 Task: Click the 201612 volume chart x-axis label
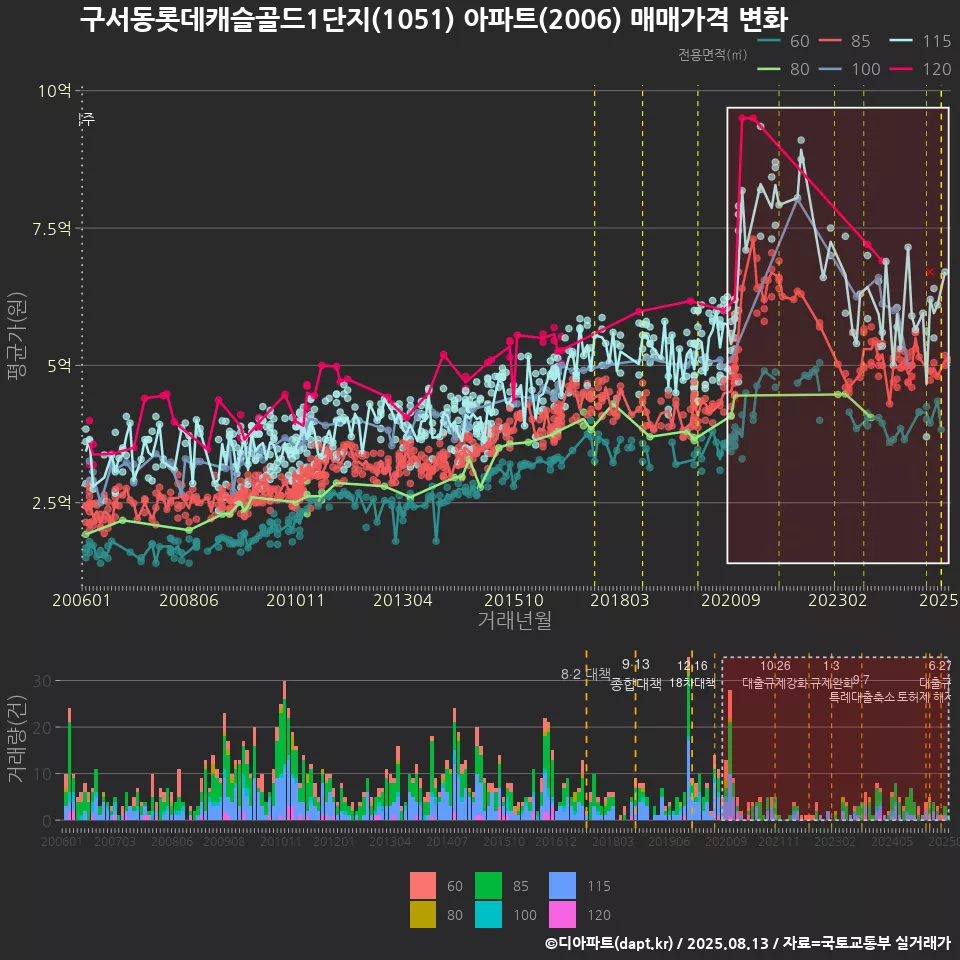coord(556,842)
